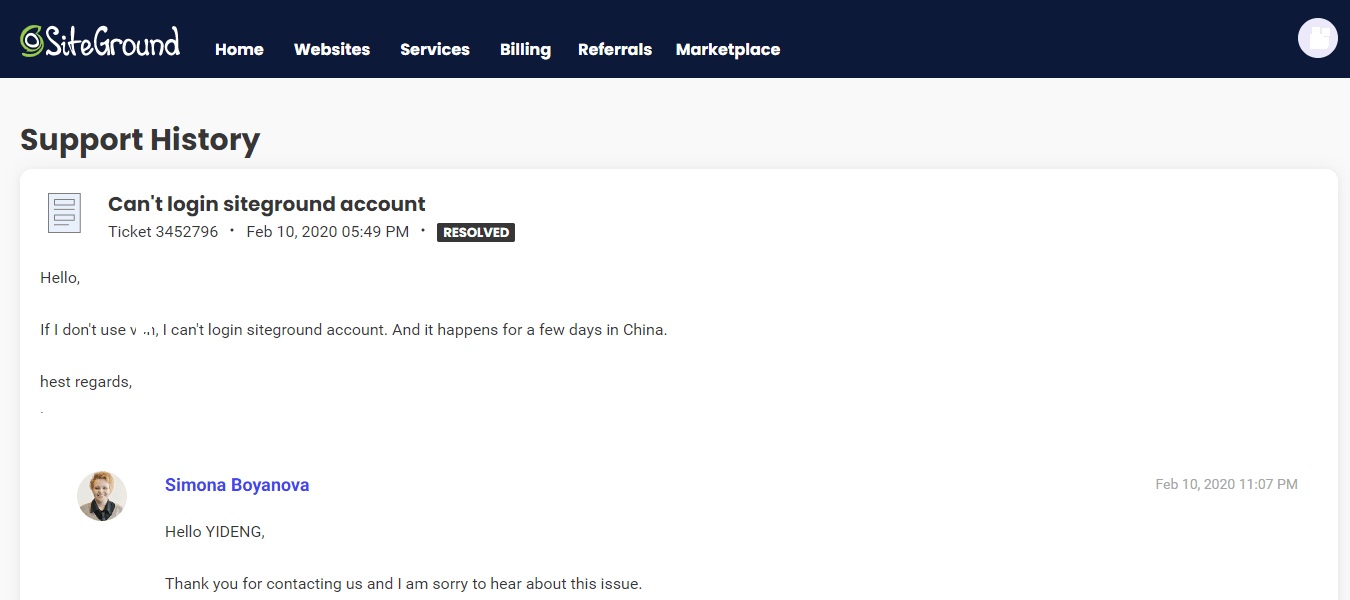Select the Ticket 3452796 number text
The image size is (1350, 600).
[x=163, y=232]
